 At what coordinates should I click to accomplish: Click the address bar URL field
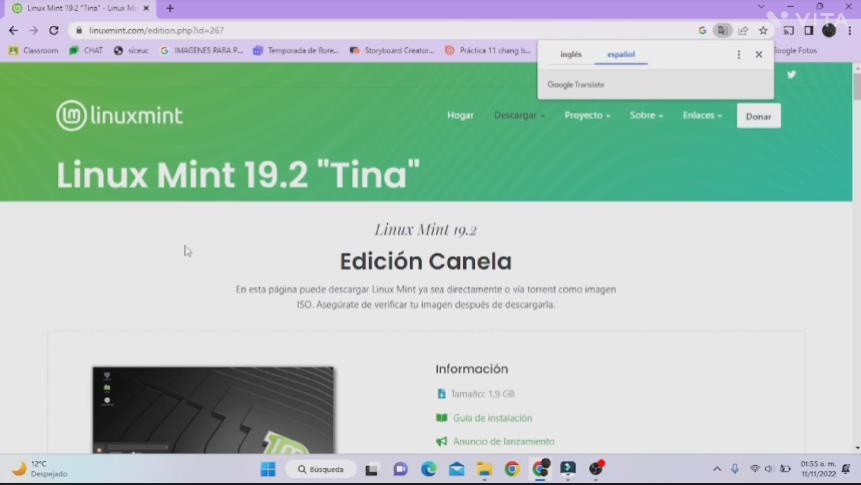(384, 31)
